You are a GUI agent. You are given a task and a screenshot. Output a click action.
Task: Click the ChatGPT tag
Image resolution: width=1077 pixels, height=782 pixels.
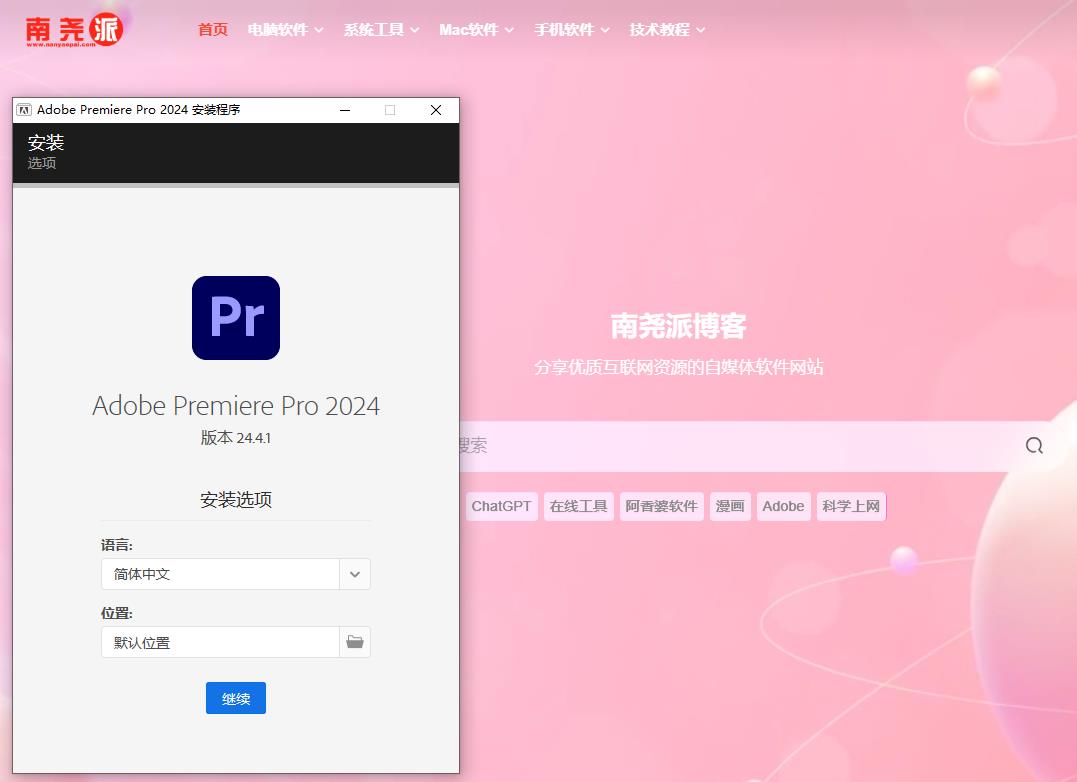(501, 507)
